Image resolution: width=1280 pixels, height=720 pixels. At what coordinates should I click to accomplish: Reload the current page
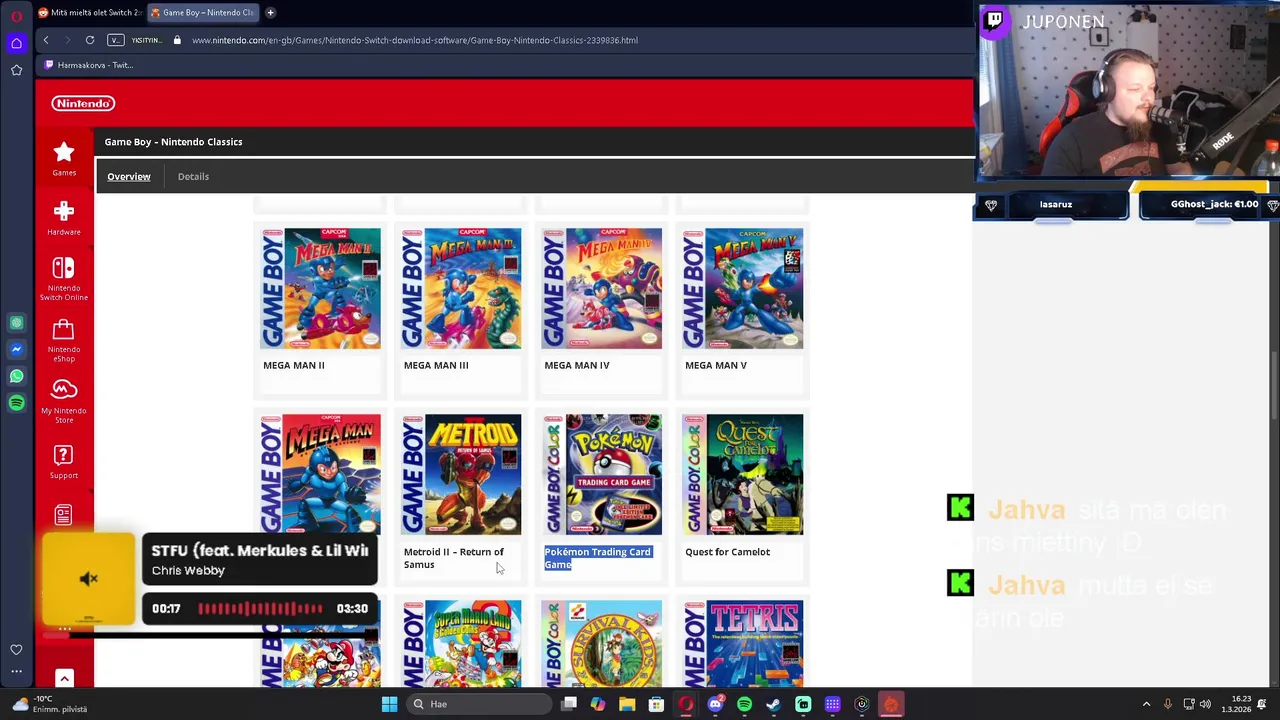tap(89, 40)
